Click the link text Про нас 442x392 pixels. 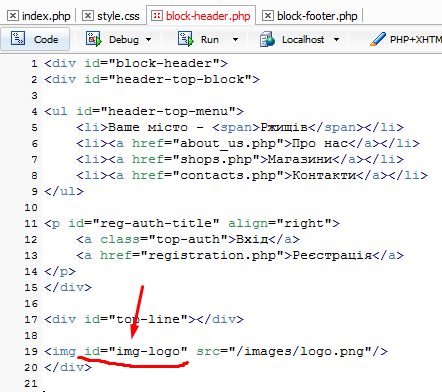[x=320, y=143]
